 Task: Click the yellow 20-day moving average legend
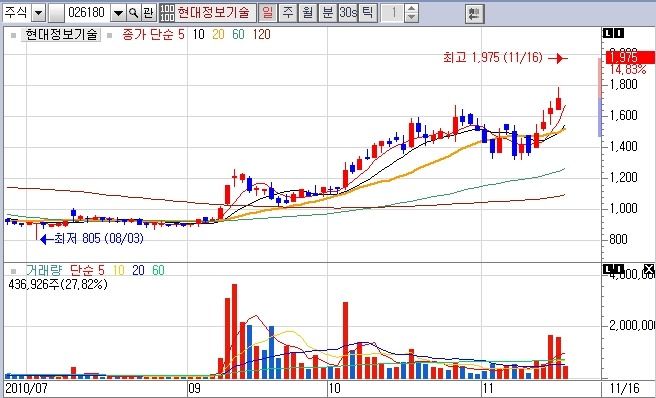(x=218, y=35)
